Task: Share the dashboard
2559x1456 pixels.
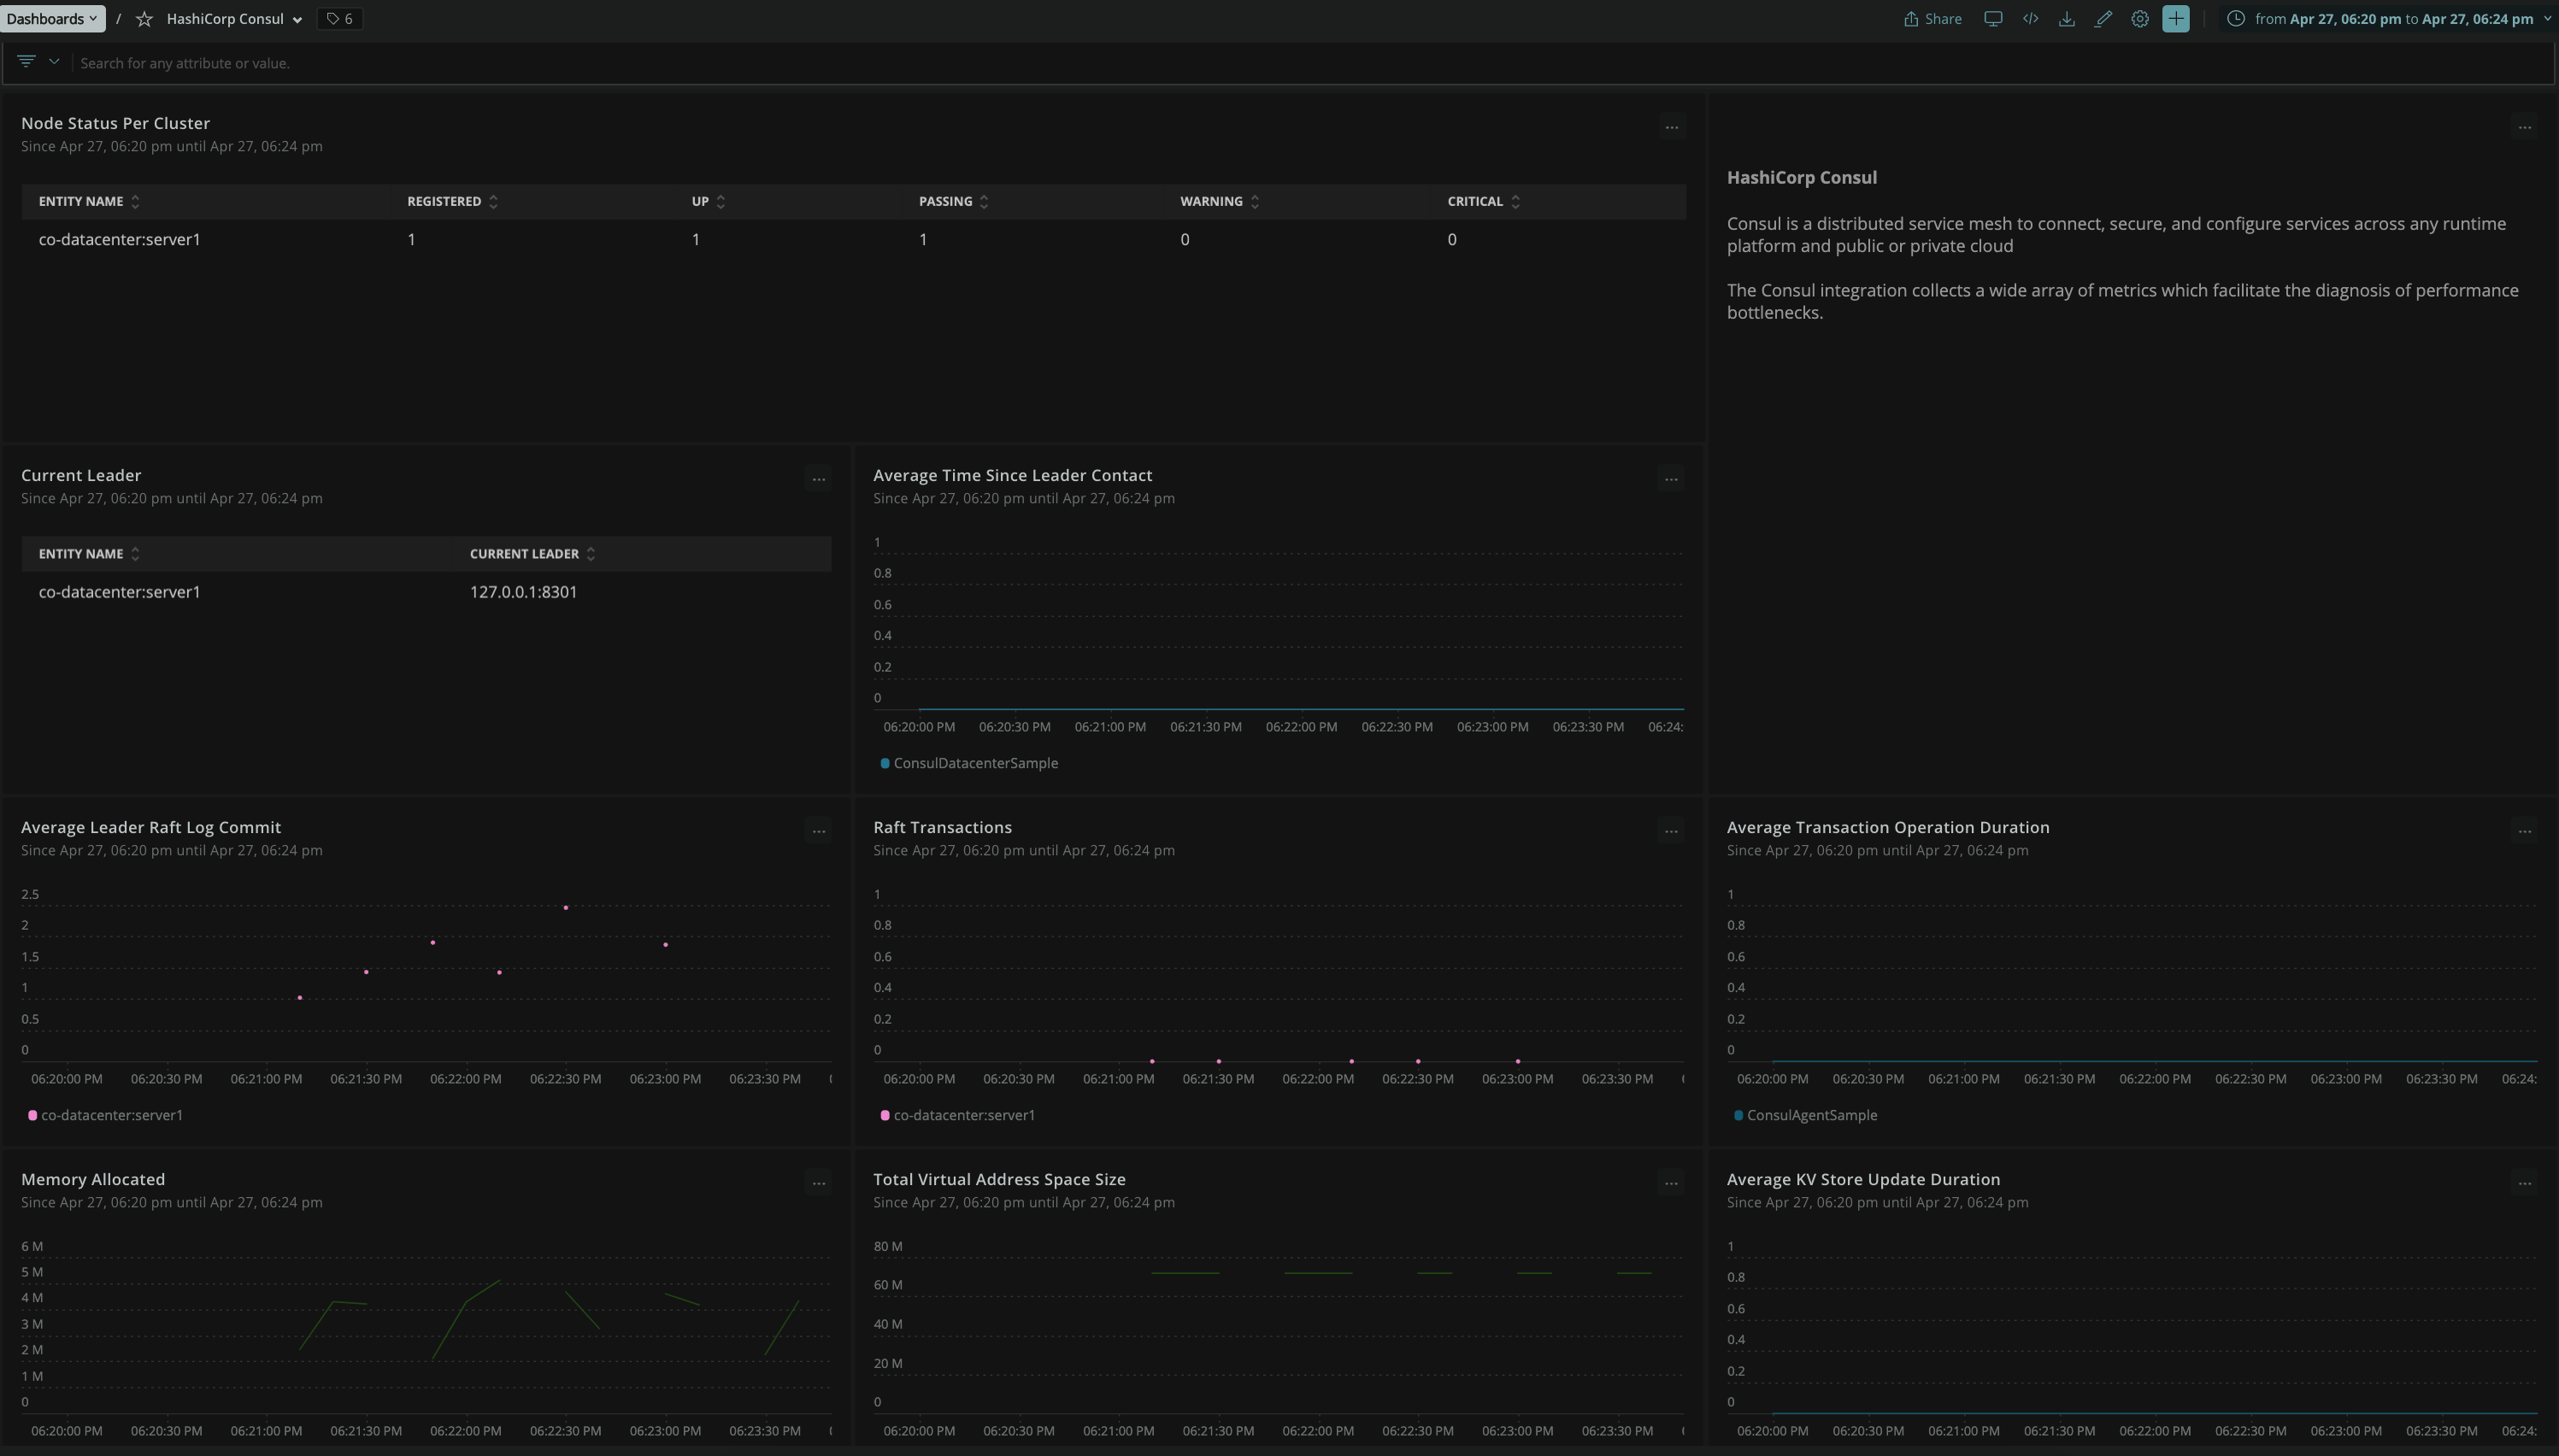Action: click(1932, 19)
